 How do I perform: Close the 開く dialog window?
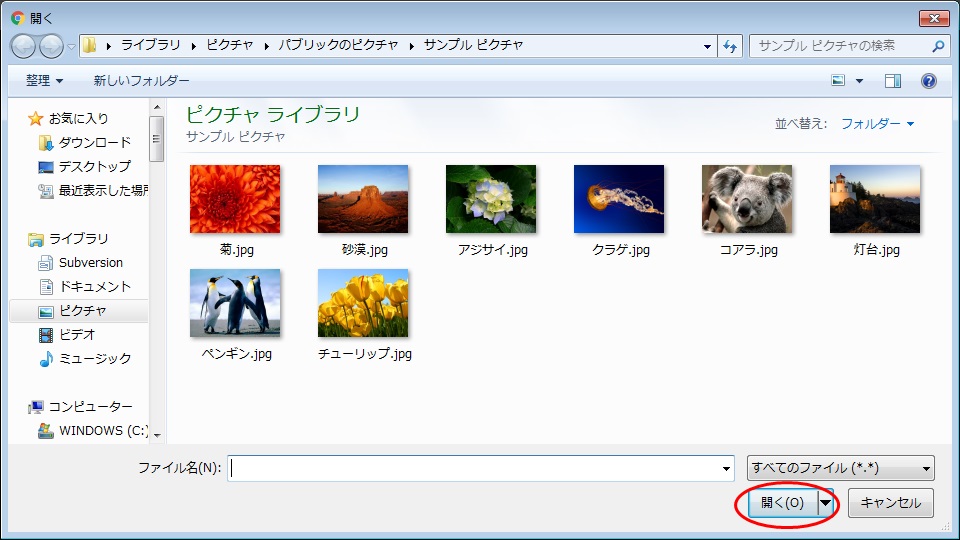934,18
